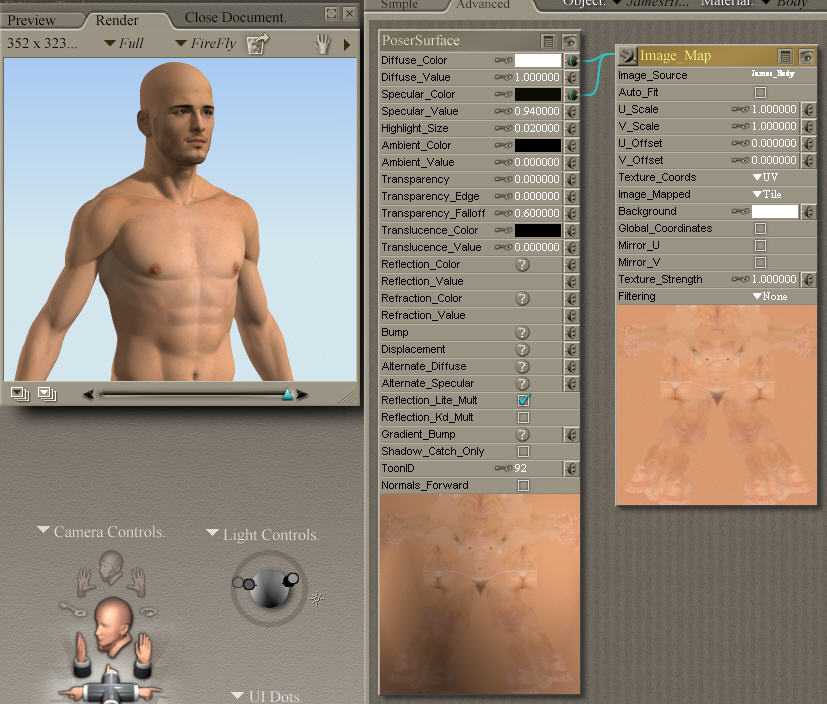This screenshot has height=704, width=827.
Task: Click the light creation star icon
Action: (317, 599)
